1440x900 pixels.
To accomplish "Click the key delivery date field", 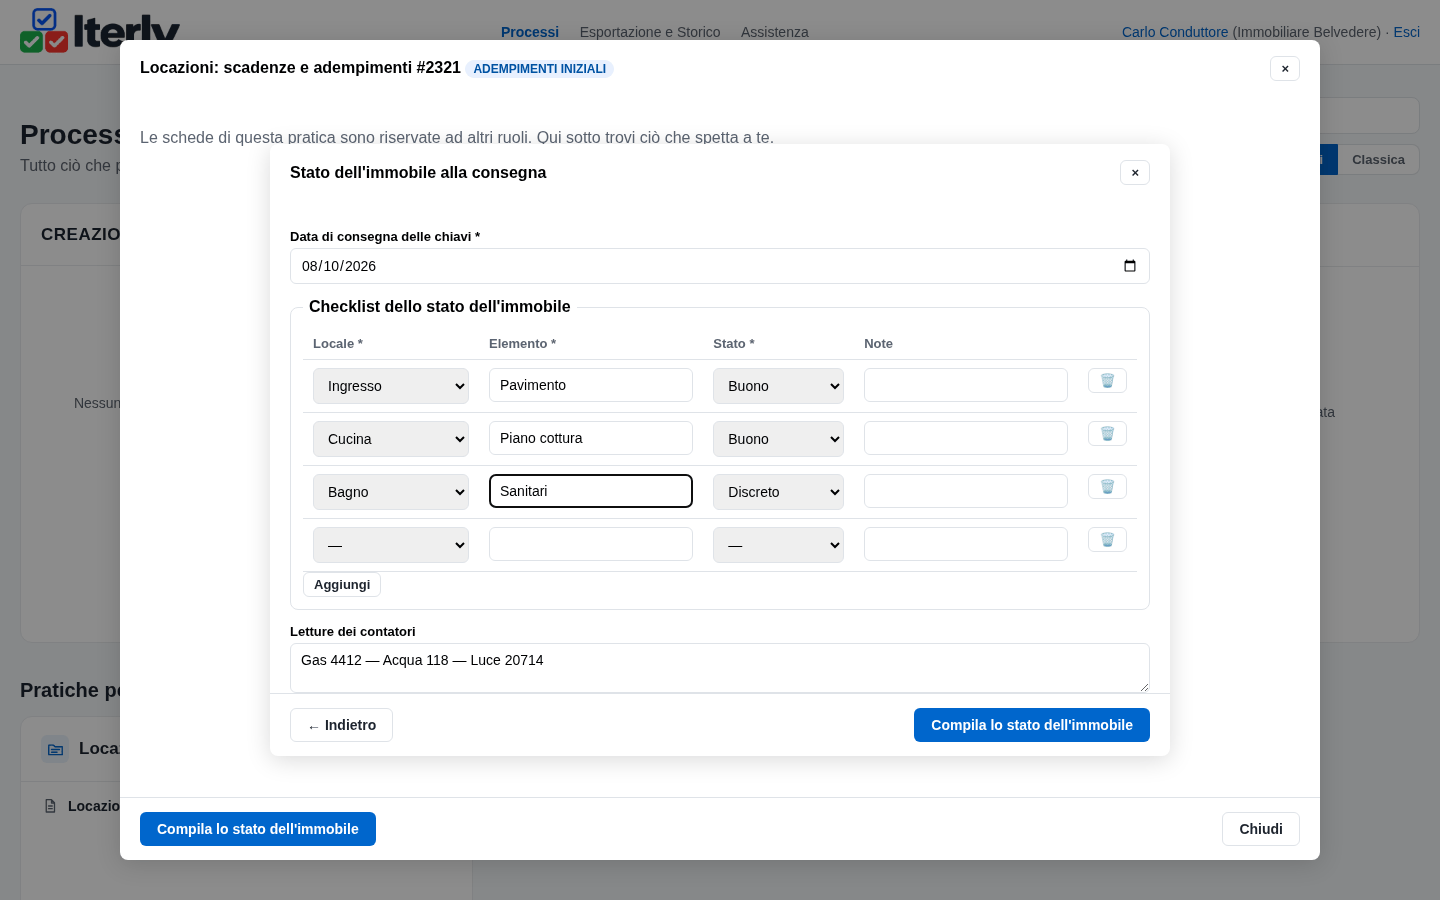I will 720,266.
